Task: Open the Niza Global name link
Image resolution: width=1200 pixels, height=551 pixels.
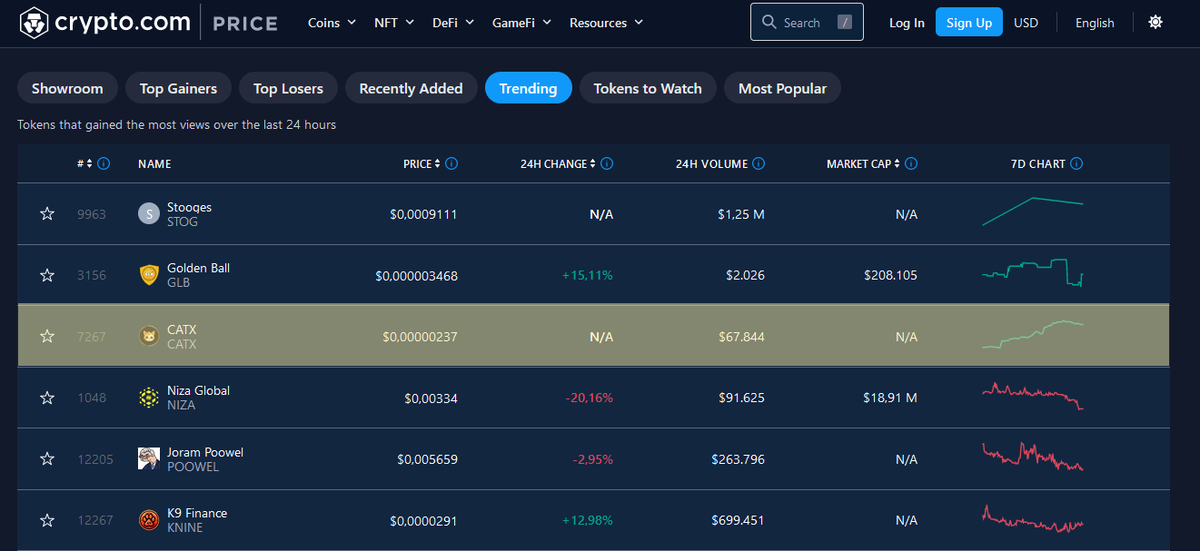Action: tap(198, 390)
